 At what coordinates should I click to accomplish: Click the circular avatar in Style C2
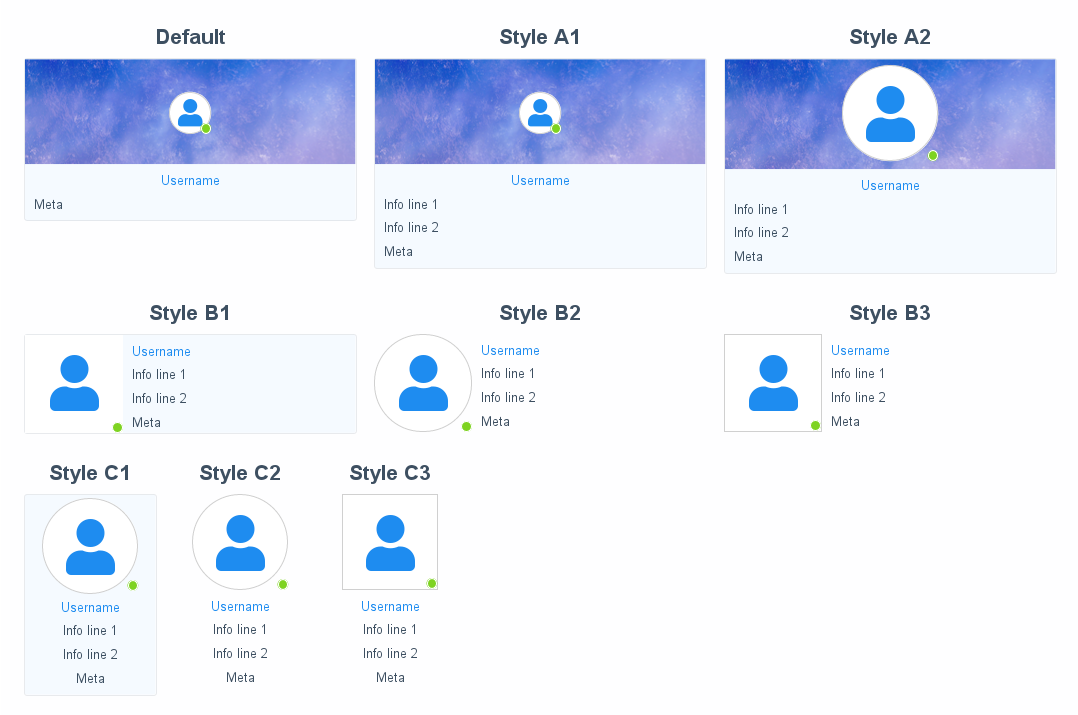240,543
